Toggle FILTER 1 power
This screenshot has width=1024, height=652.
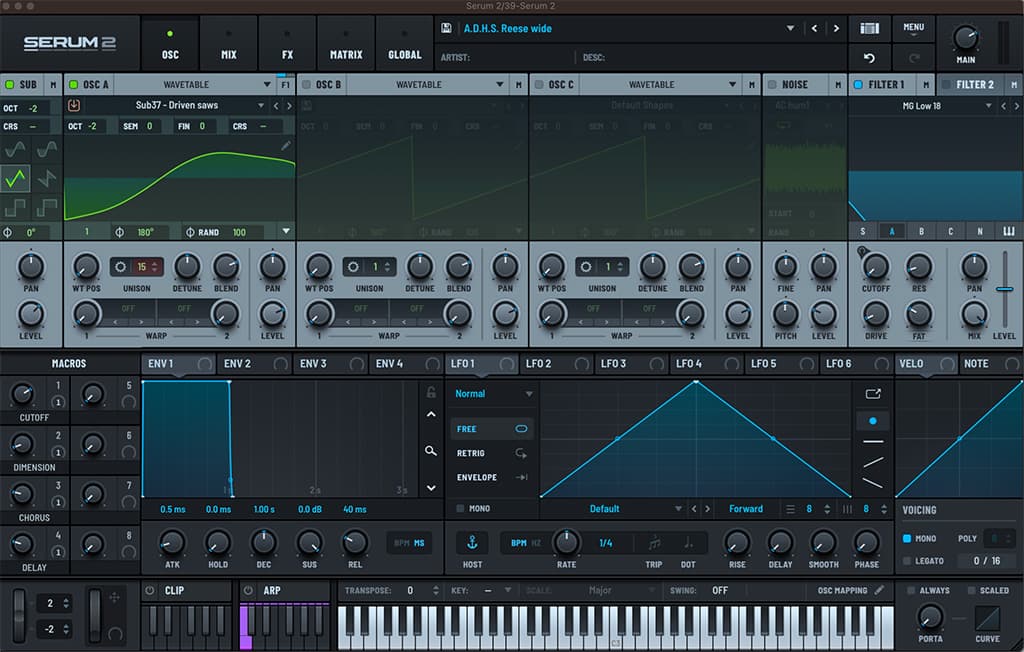coord(858,85)
